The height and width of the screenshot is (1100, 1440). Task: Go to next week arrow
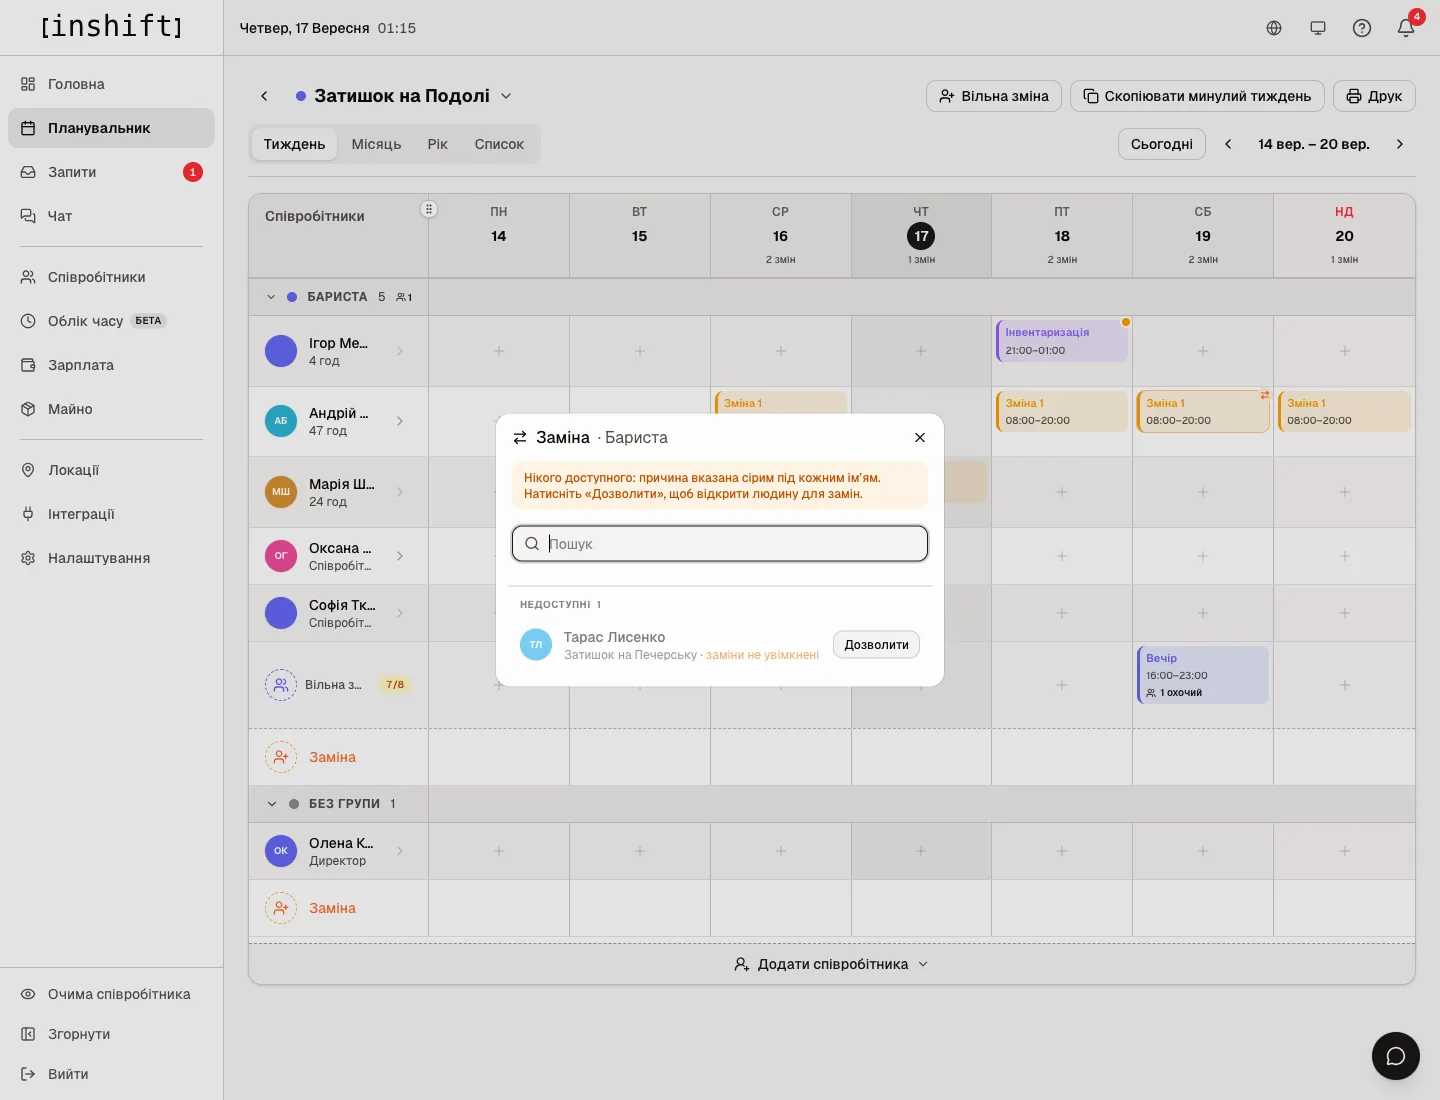1400,144
